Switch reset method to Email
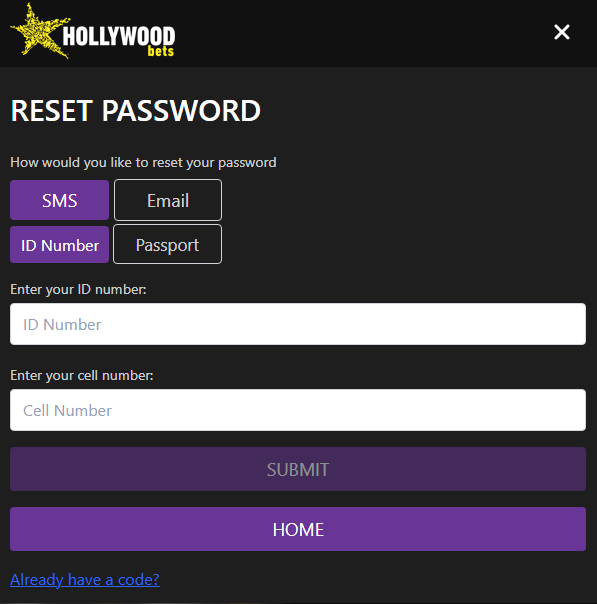 (168, 200)
